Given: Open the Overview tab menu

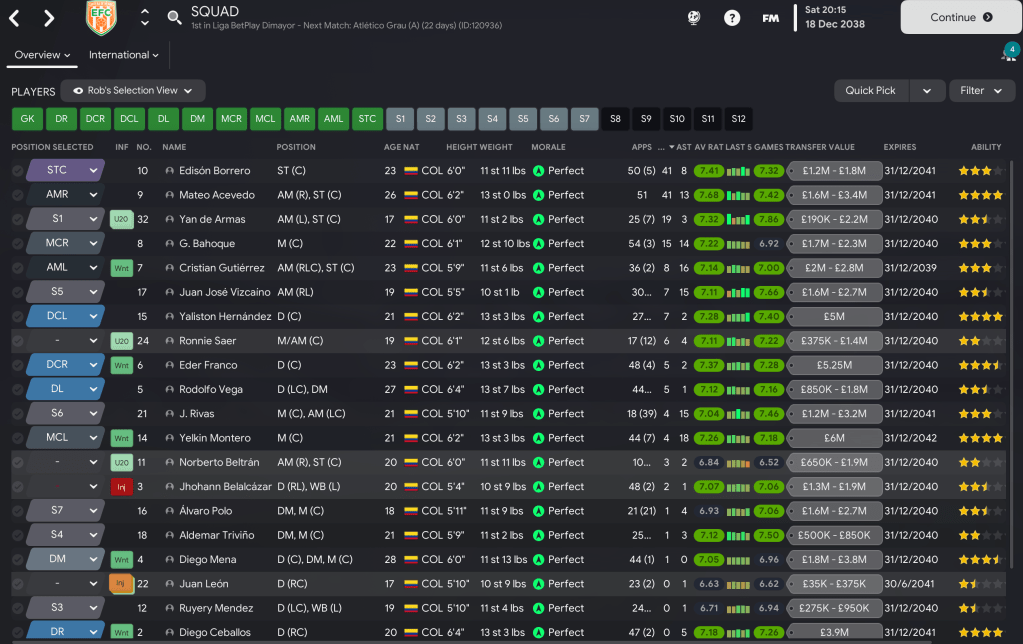Looking at the screenshot, I should pyautogui.click(x=42, y=55).
